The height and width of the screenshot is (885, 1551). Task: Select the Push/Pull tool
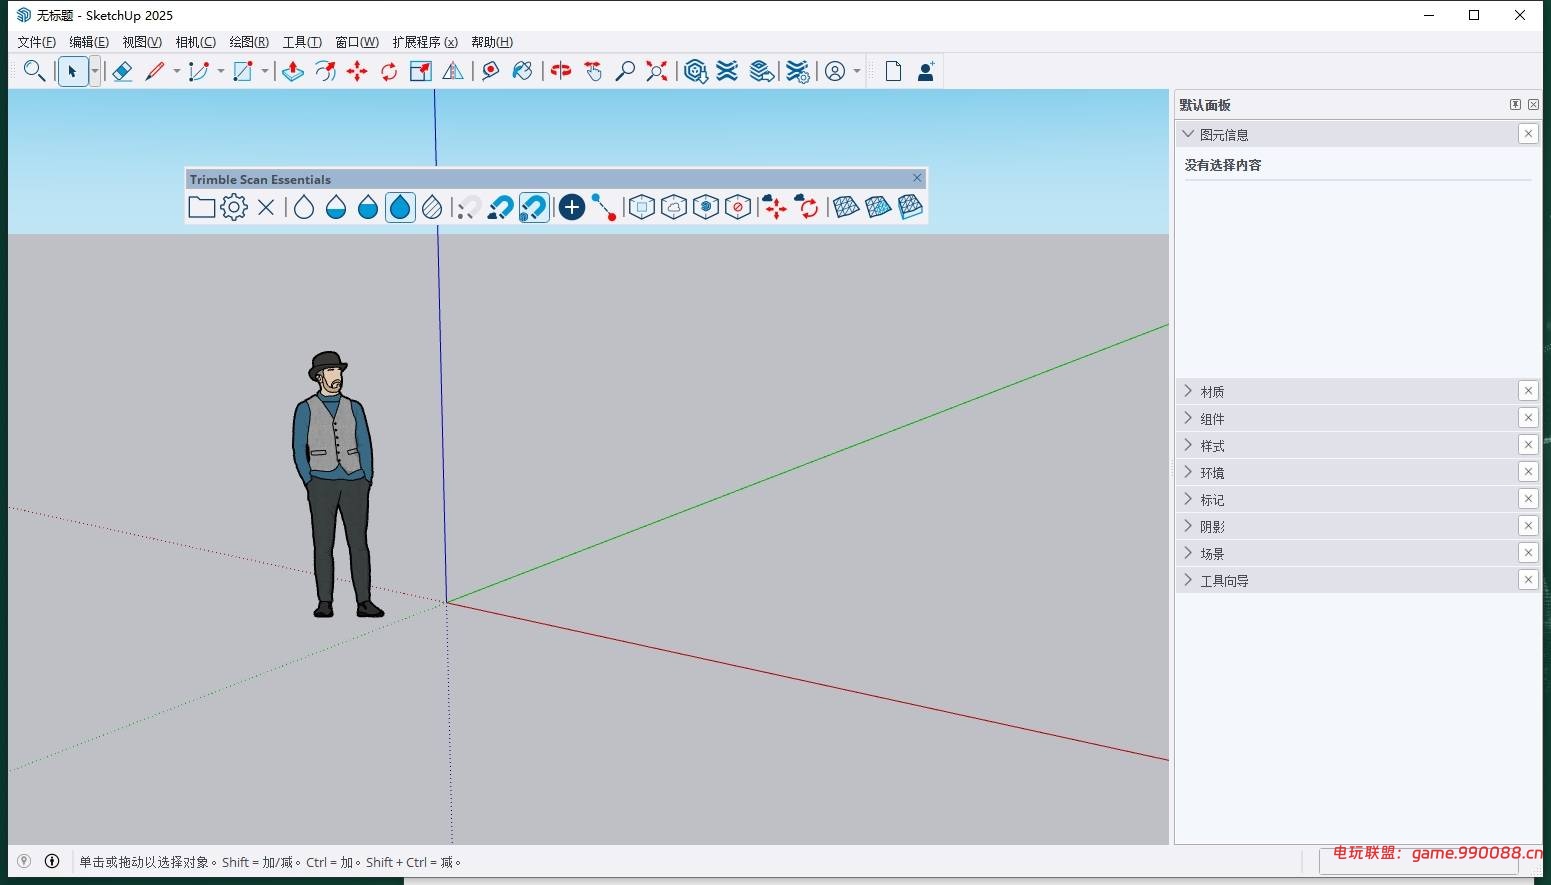click(292, 71)
